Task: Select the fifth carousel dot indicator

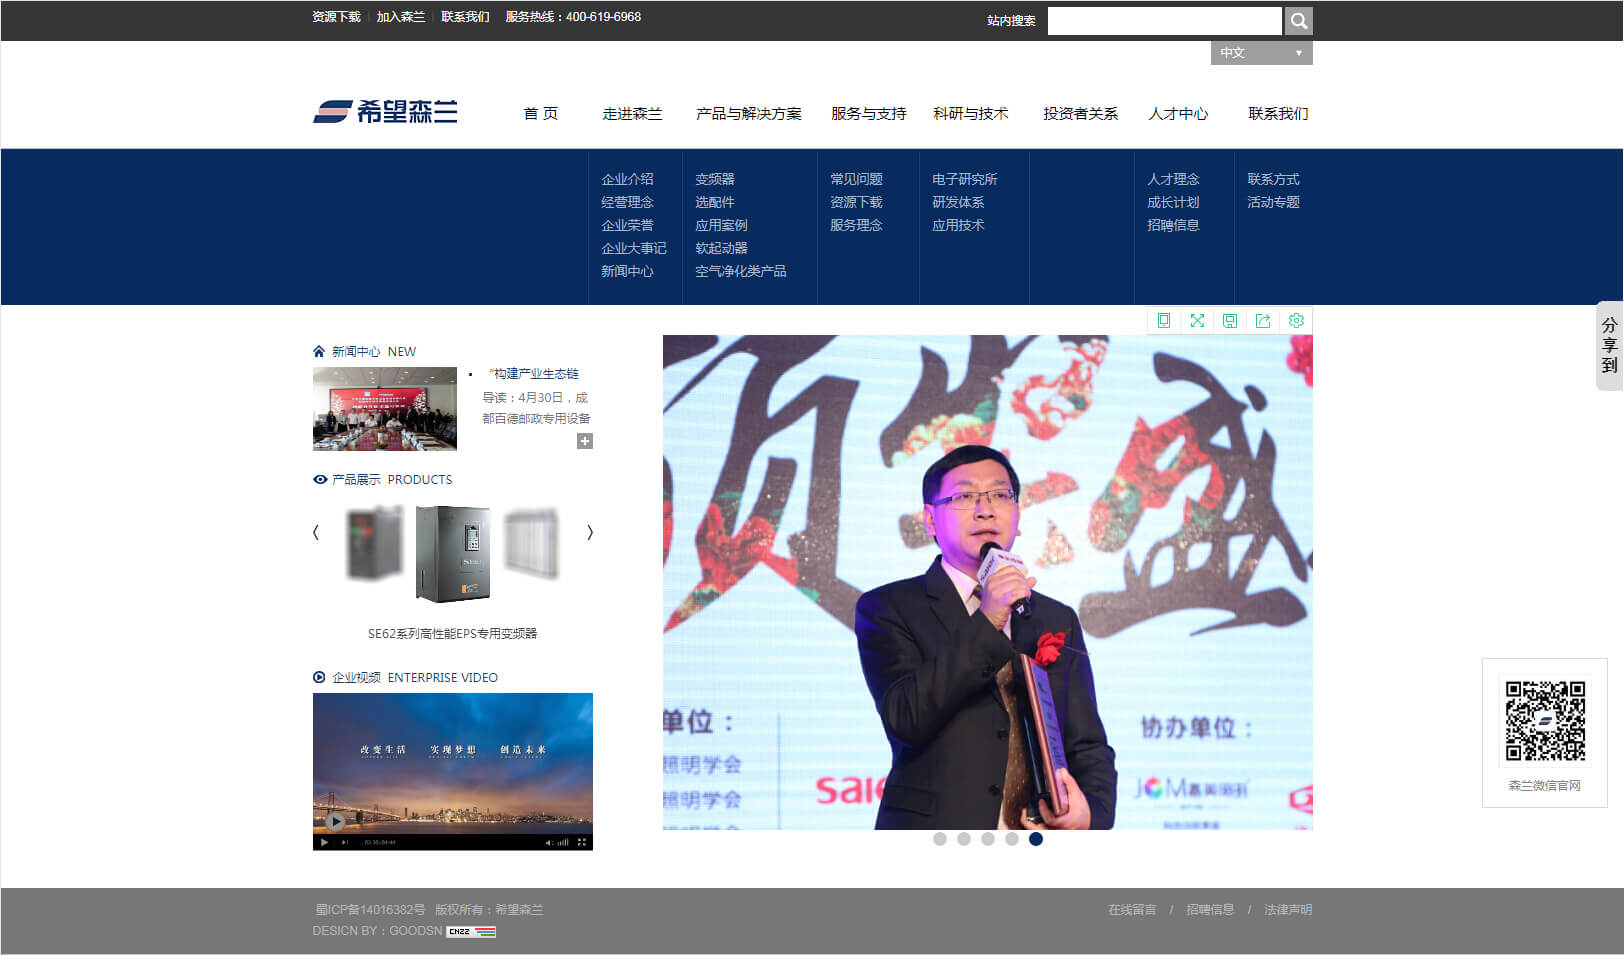Action: (x=1036, y=839)
